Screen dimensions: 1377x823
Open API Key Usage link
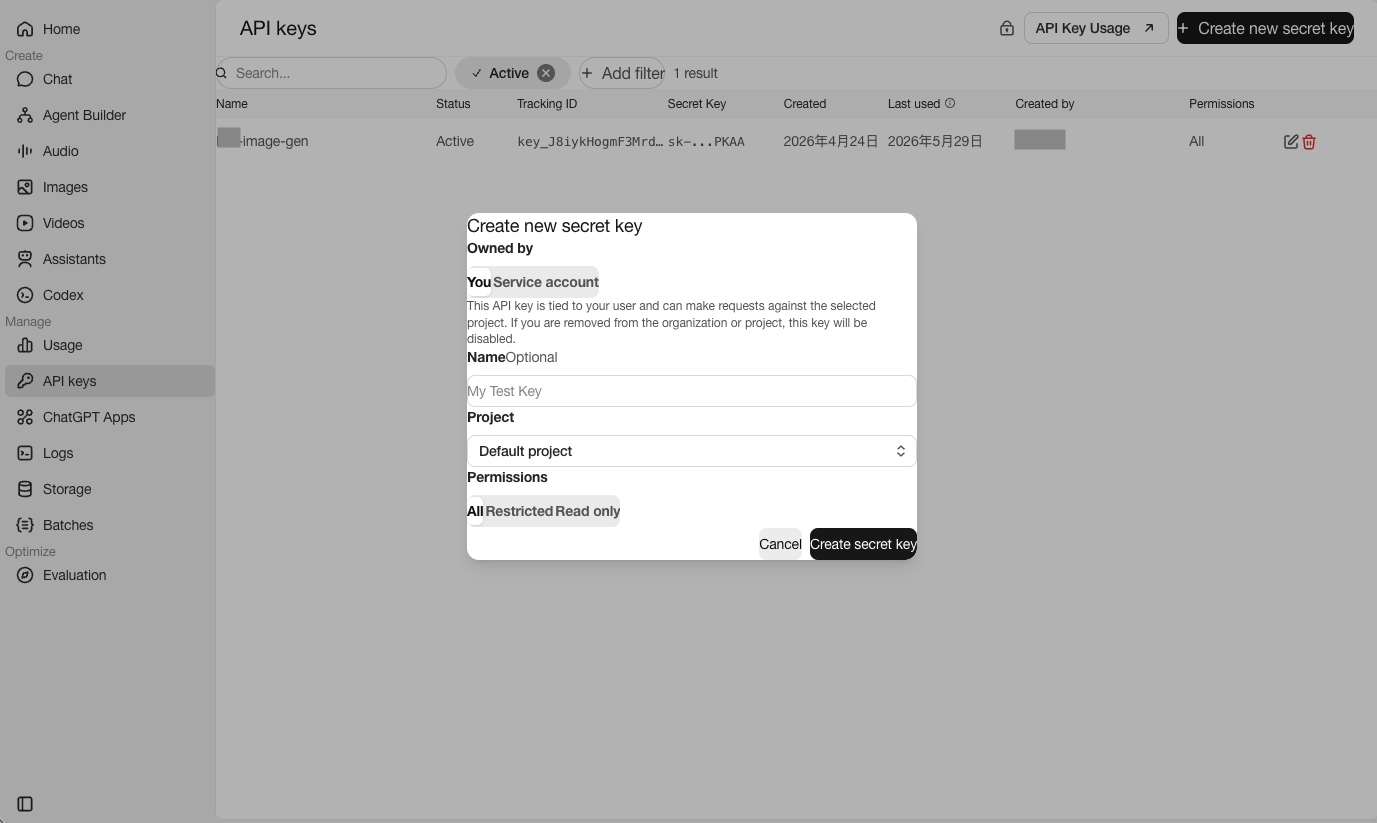pos(1096,28)
